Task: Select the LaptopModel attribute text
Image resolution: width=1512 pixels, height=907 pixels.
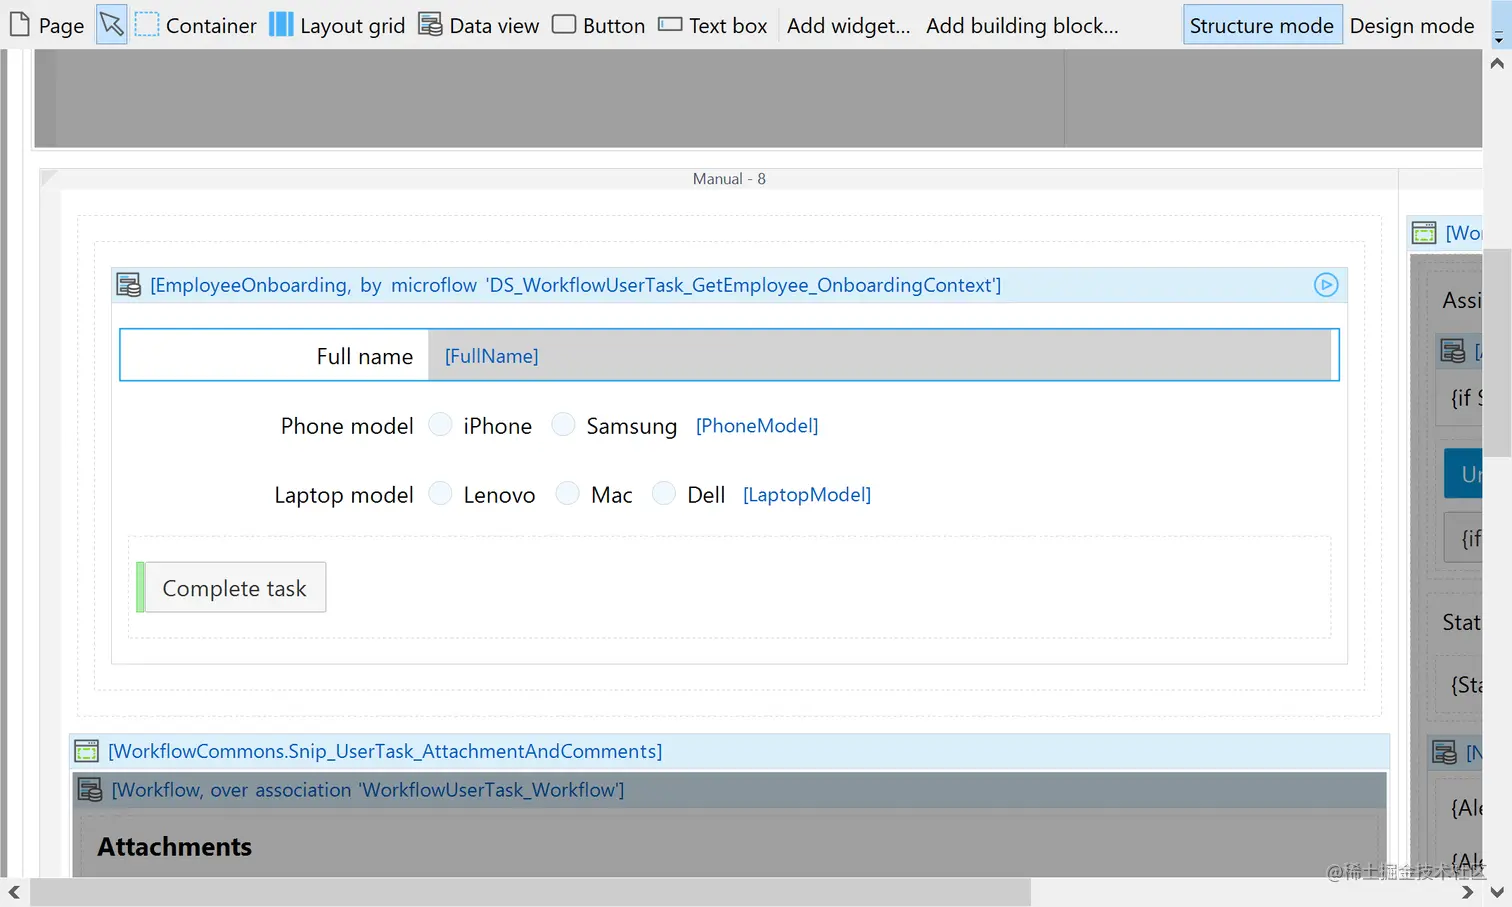Action: pos(807,494)
